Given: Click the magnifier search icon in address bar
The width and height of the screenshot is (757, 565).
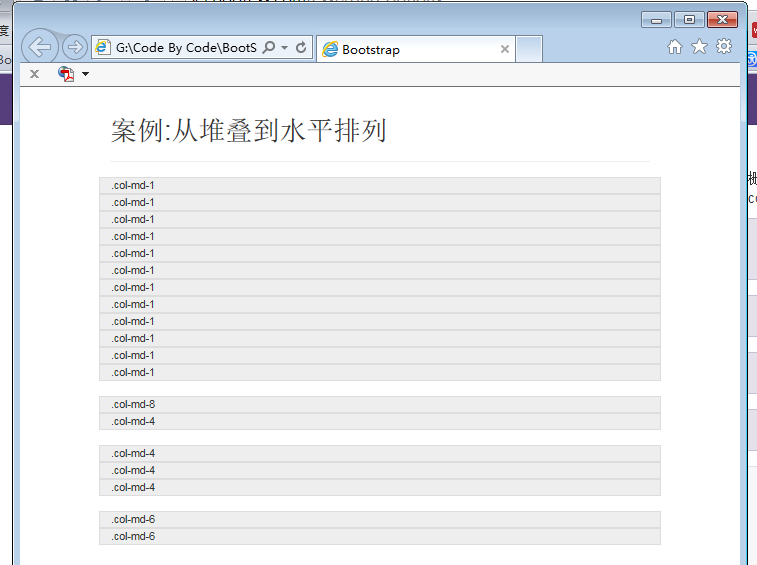Looking at the screenshot, I should (268, 48).
